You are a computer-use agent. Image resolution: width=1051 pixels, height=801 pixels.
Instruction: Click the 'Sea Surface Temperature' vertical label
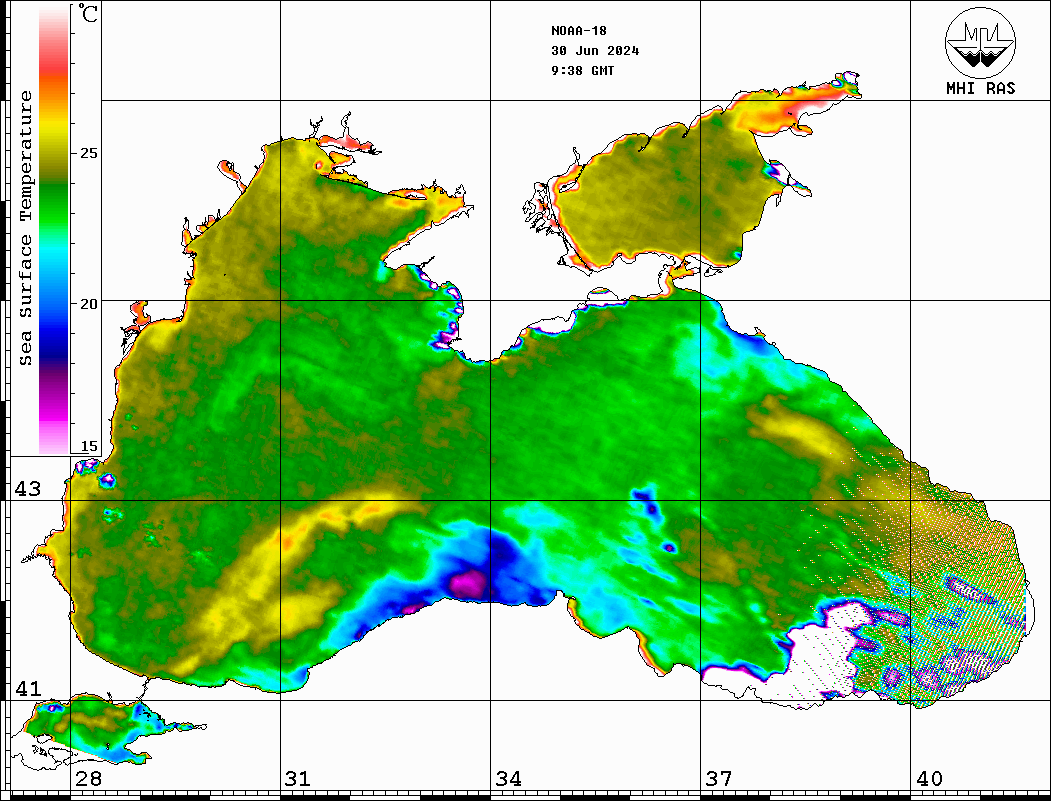26,229
